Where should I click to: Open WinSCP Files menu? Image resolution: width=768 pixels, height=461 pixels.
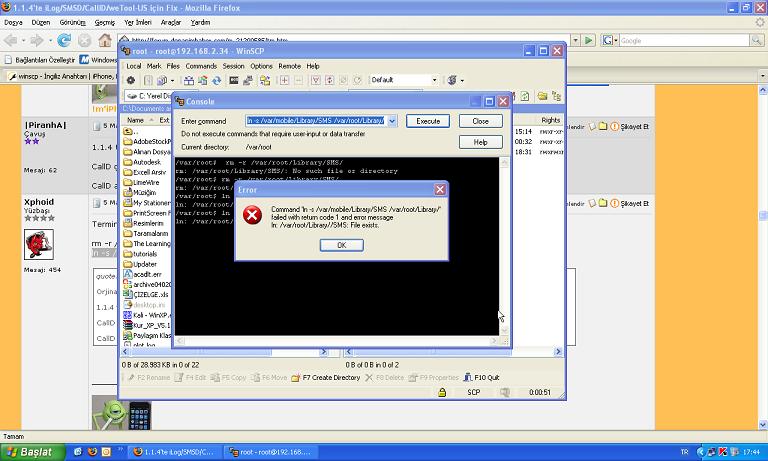[x=173, y=66]
